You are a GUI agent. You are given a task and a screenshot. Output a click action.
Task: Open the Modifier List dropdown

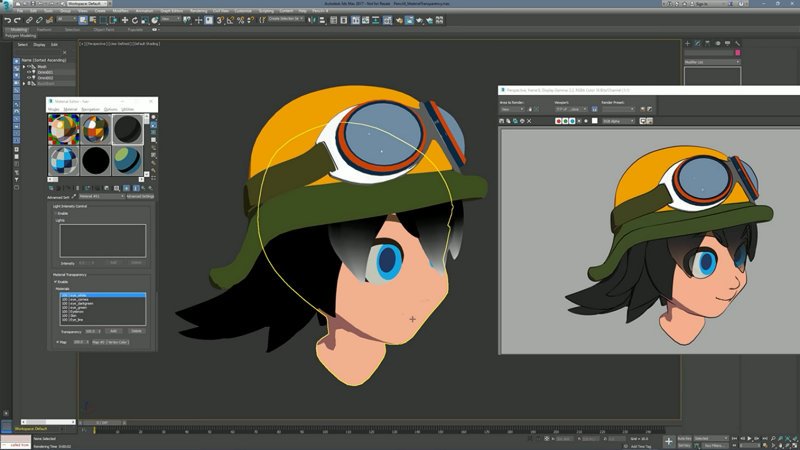(x=712, y=62)
